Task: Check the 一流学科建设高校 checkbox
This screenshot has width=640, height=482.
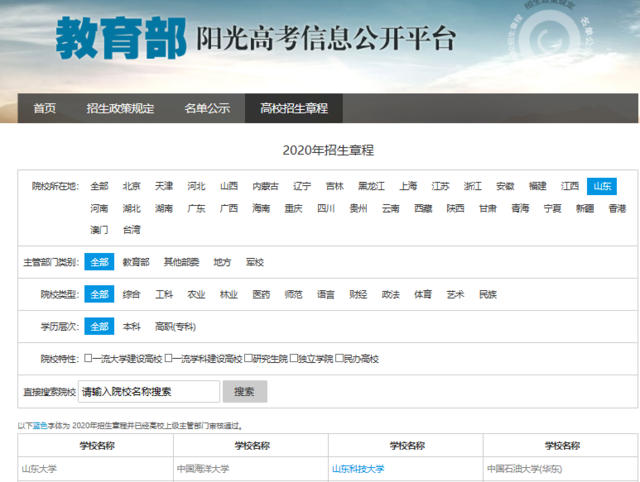Action: [169, 358]
